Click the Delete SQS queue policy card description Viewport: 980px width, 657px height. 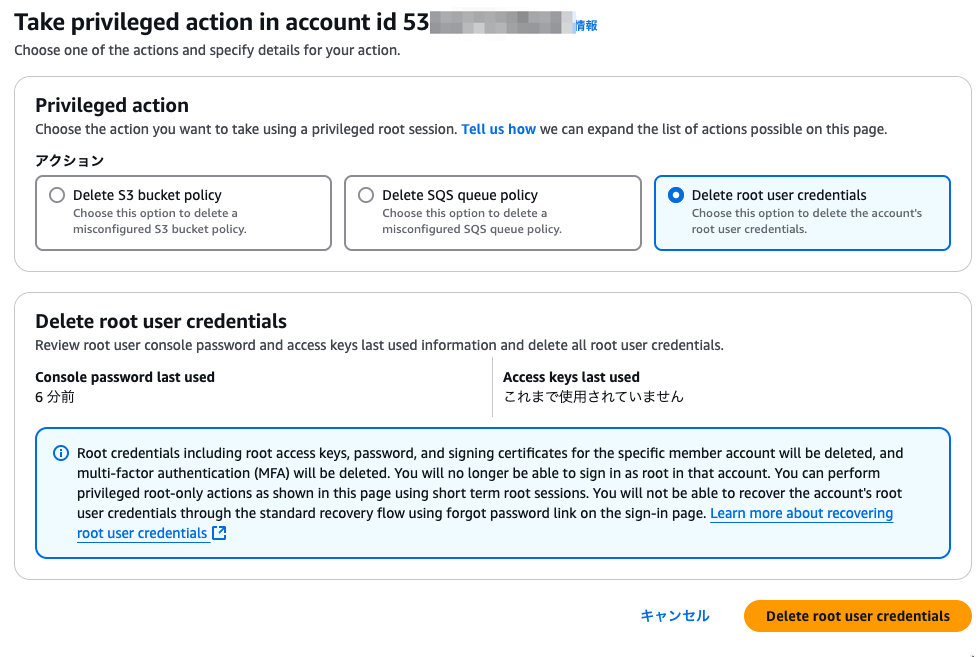pyautogui.click(x=472, y=221)
